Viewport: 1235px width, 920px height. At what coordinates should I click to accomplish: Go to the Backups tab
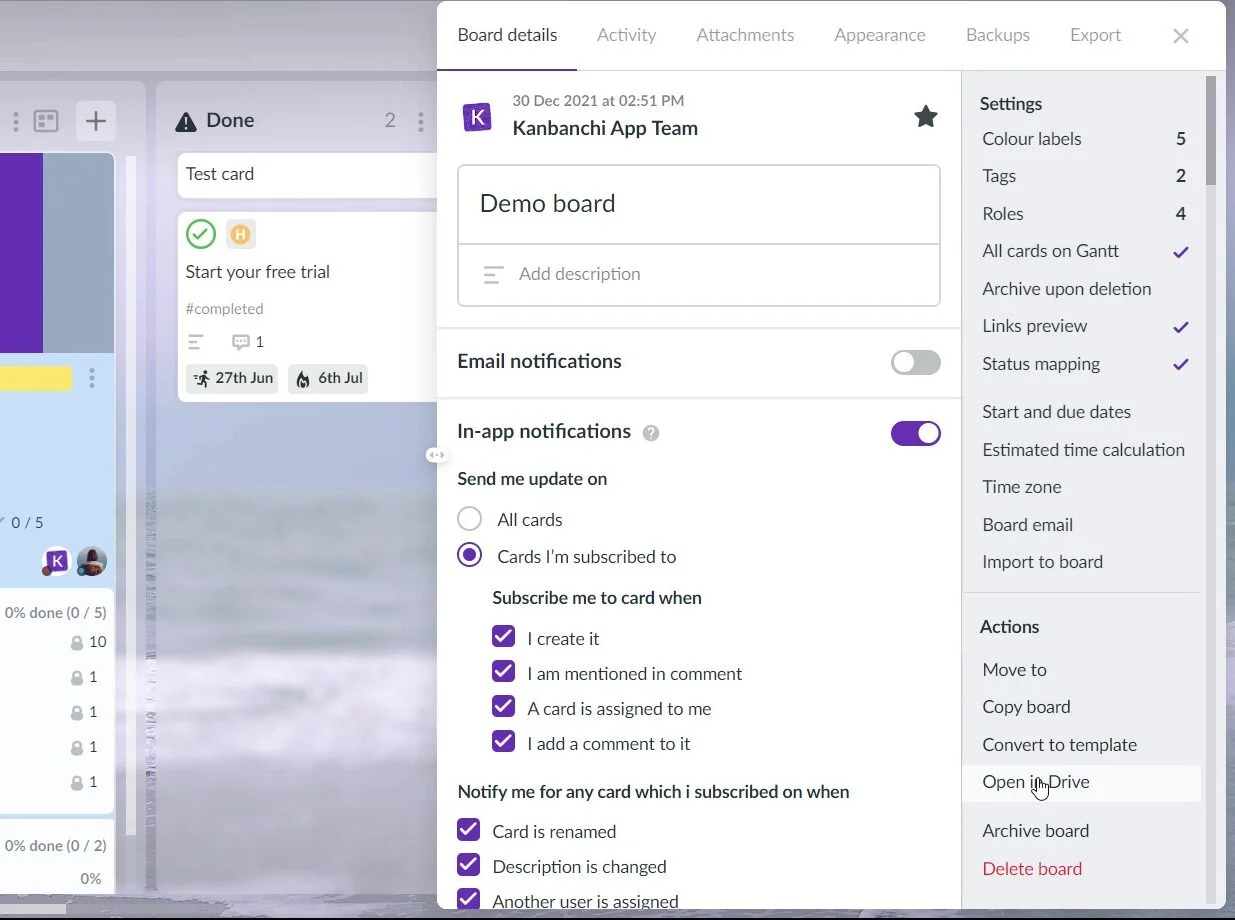[x=998, y=35]
